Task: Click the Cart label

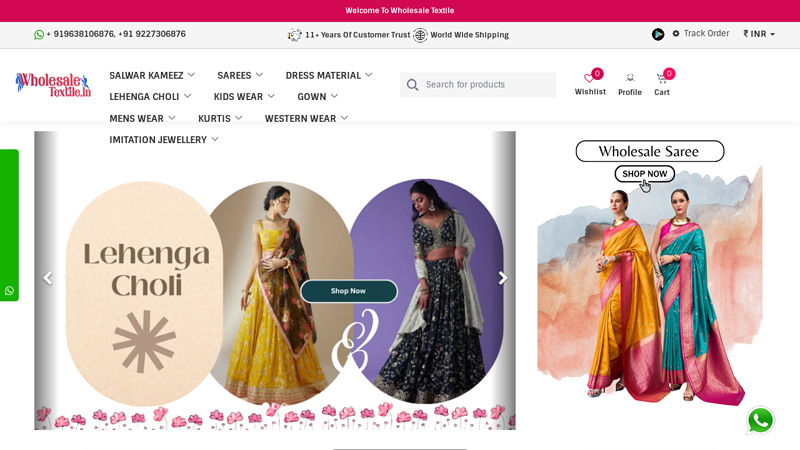Action: pos(662,92)
